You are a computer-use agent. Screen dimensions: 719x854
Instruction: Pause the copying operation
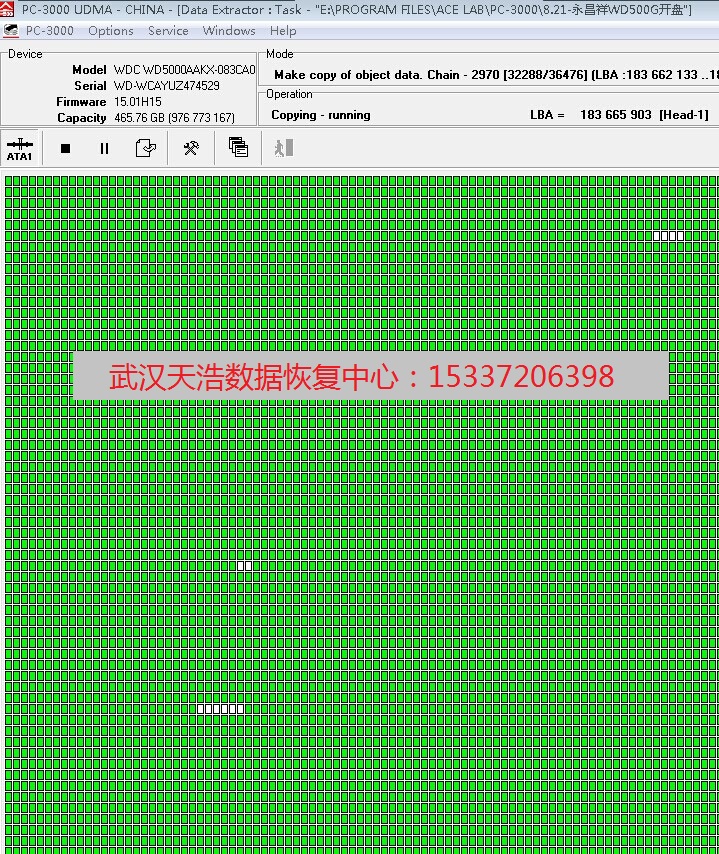pyautogui.click(x=104, y=149)
